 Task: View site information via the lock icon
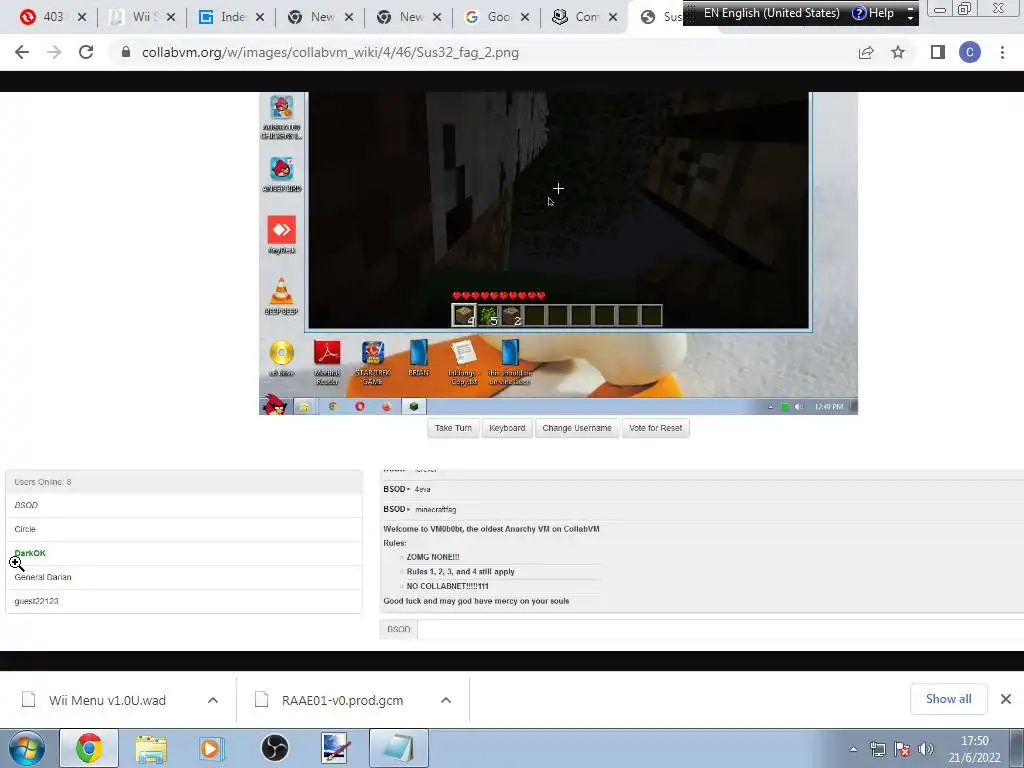coord(126,52)
